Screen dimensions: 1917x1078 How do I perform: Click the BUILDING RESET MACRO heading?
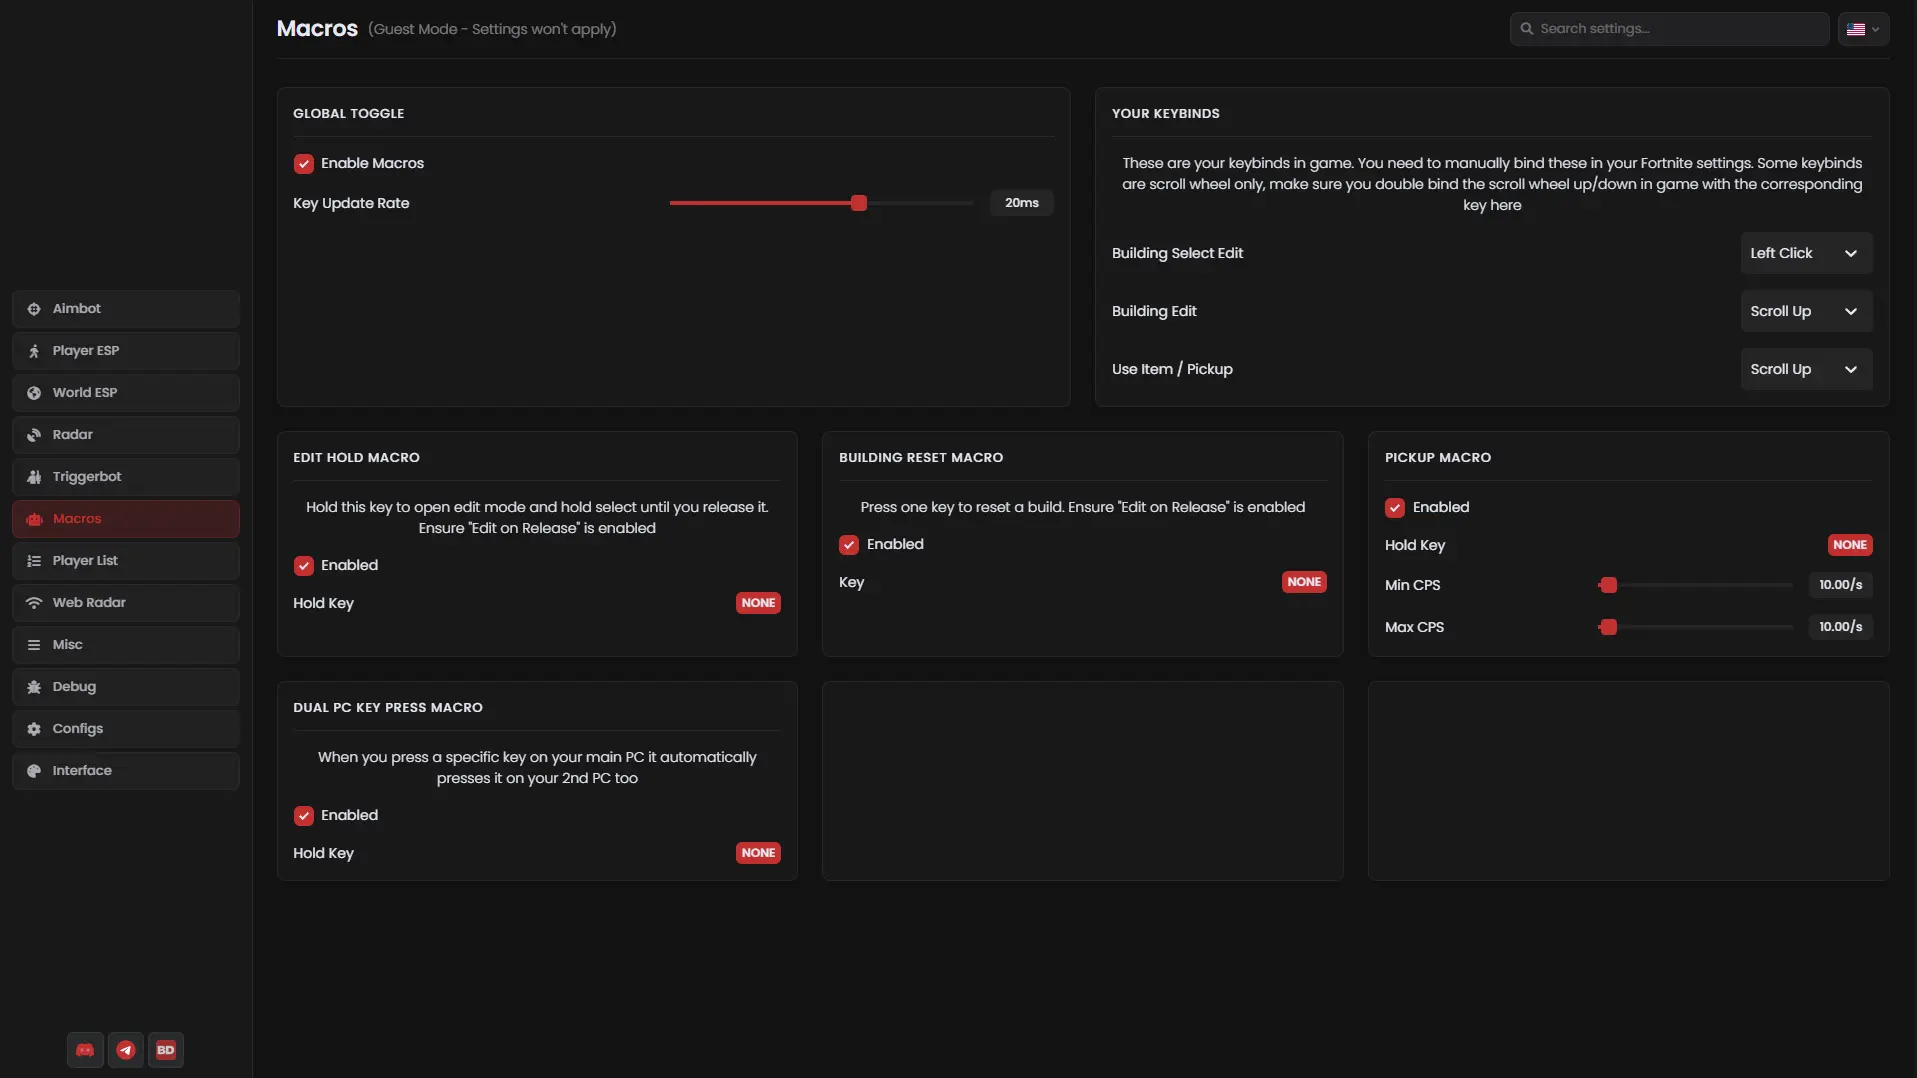coord(921,458)
